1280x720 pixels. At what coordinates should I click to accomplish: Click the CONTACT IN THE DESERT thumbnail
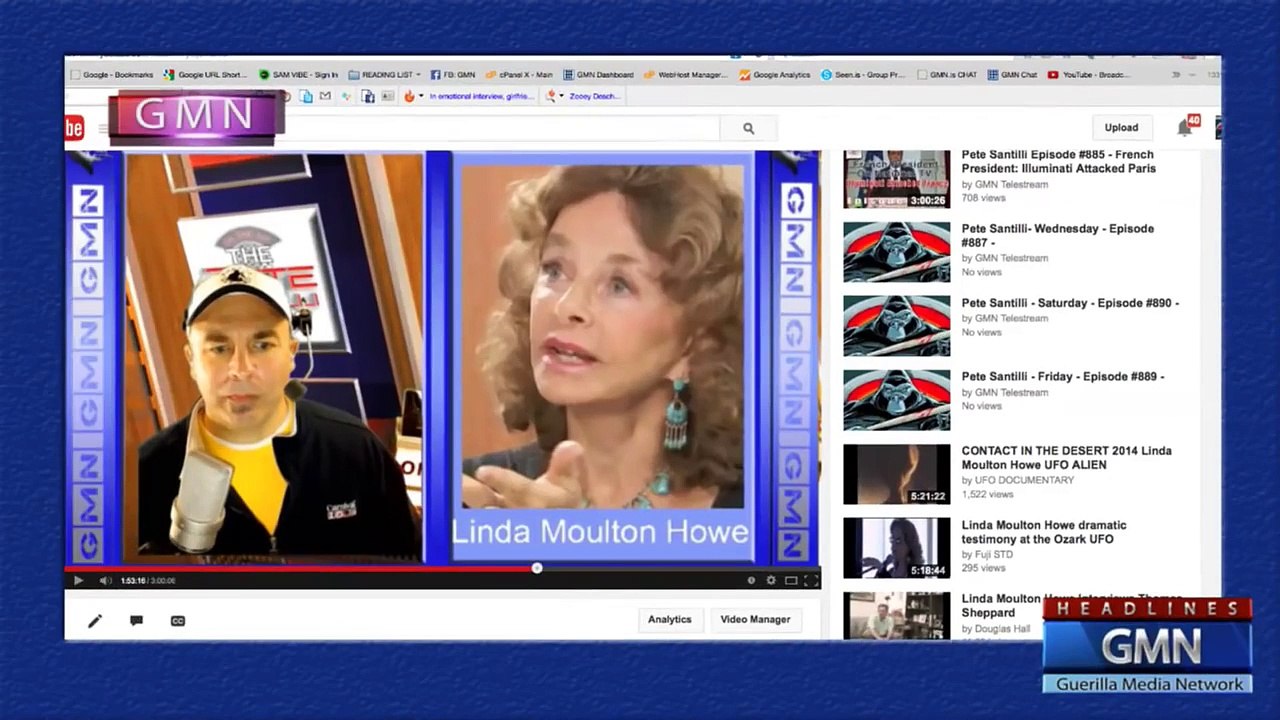point(897,474)
